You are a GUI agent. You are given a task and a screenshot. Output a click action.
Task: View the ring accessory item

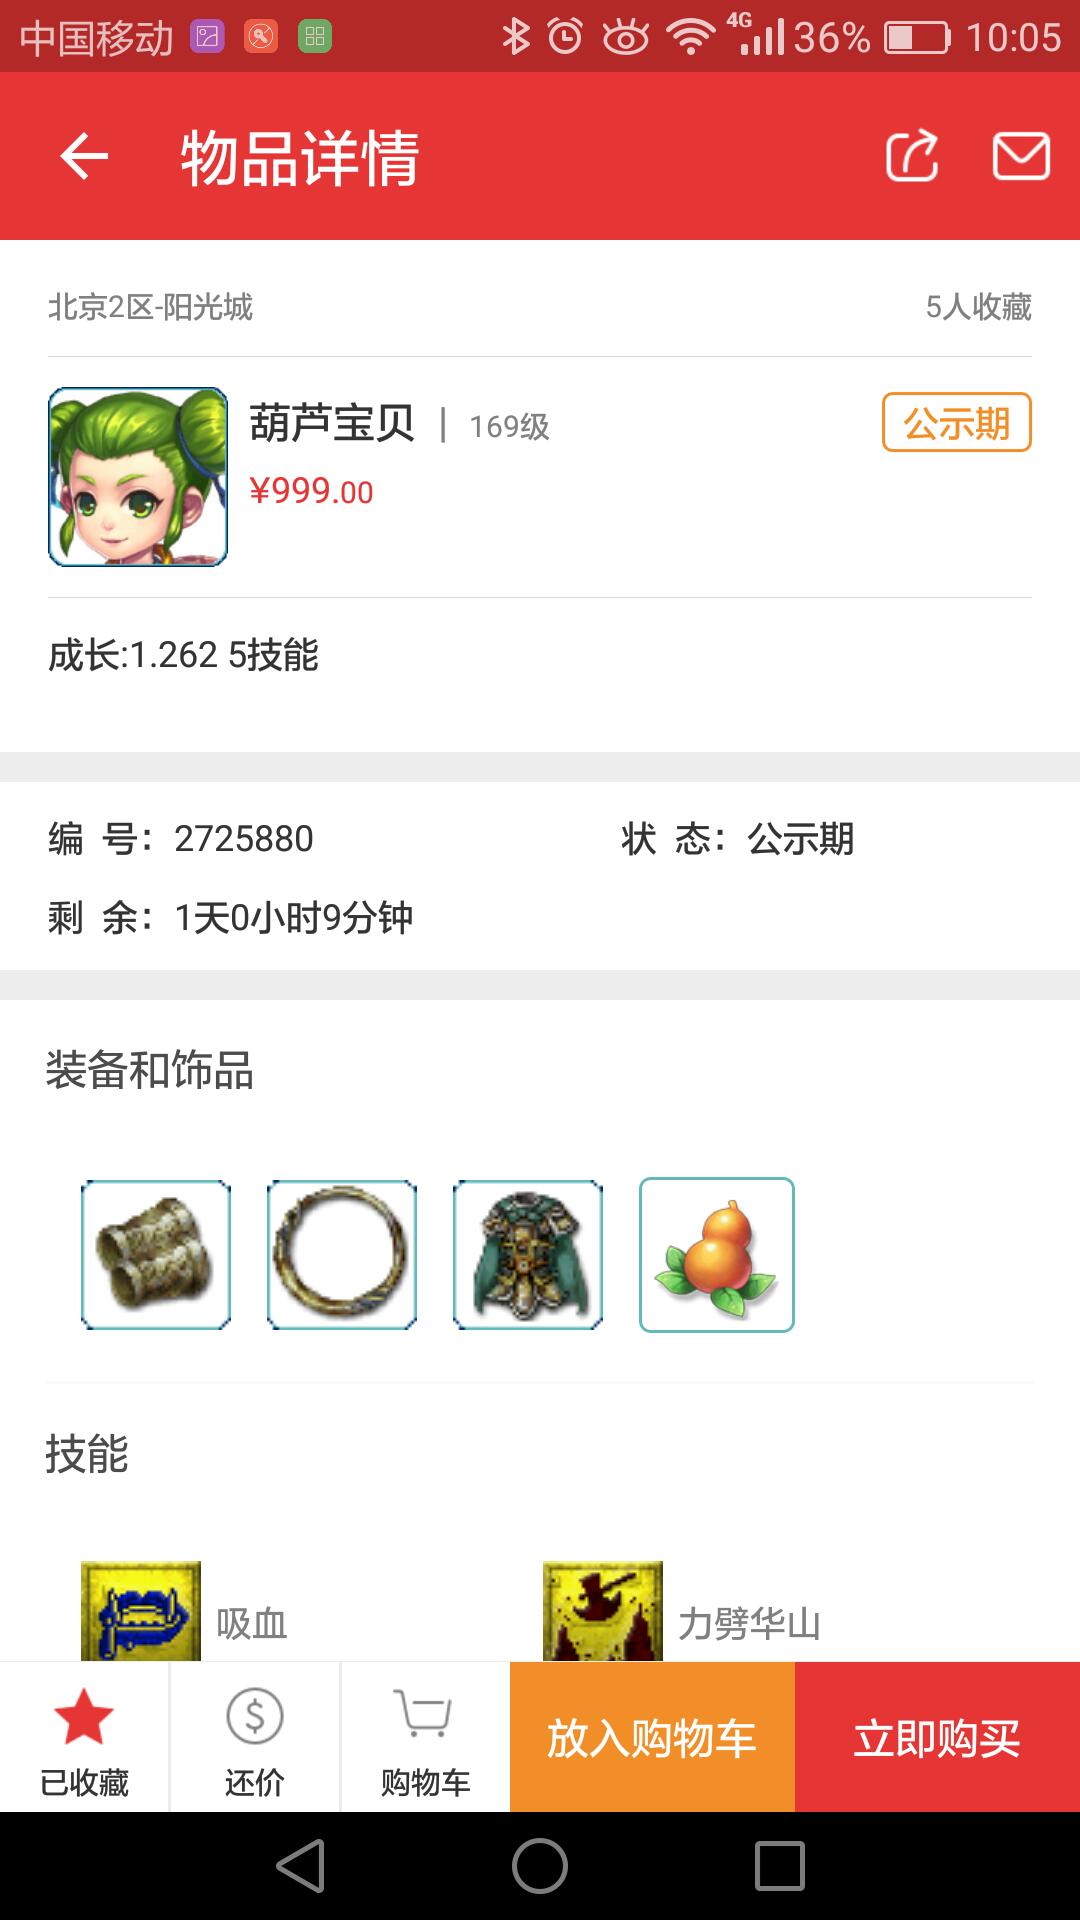point(342,1255)
